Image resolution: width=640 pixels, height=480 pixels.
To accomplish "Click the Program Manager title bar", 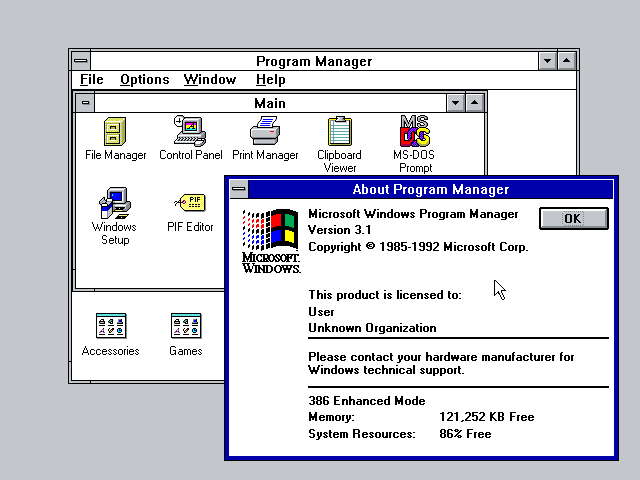I will (x=314, y=61).
